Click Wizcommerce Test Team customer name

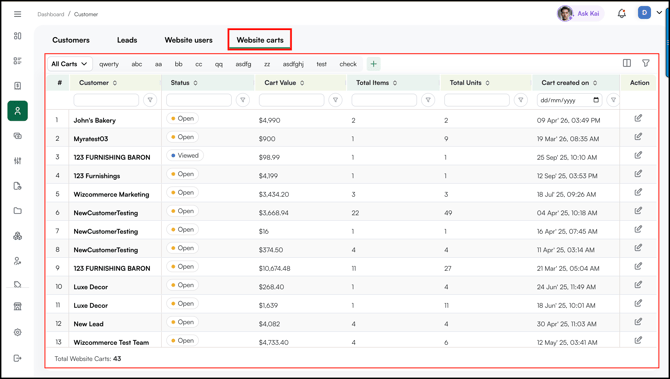(111, 342)
